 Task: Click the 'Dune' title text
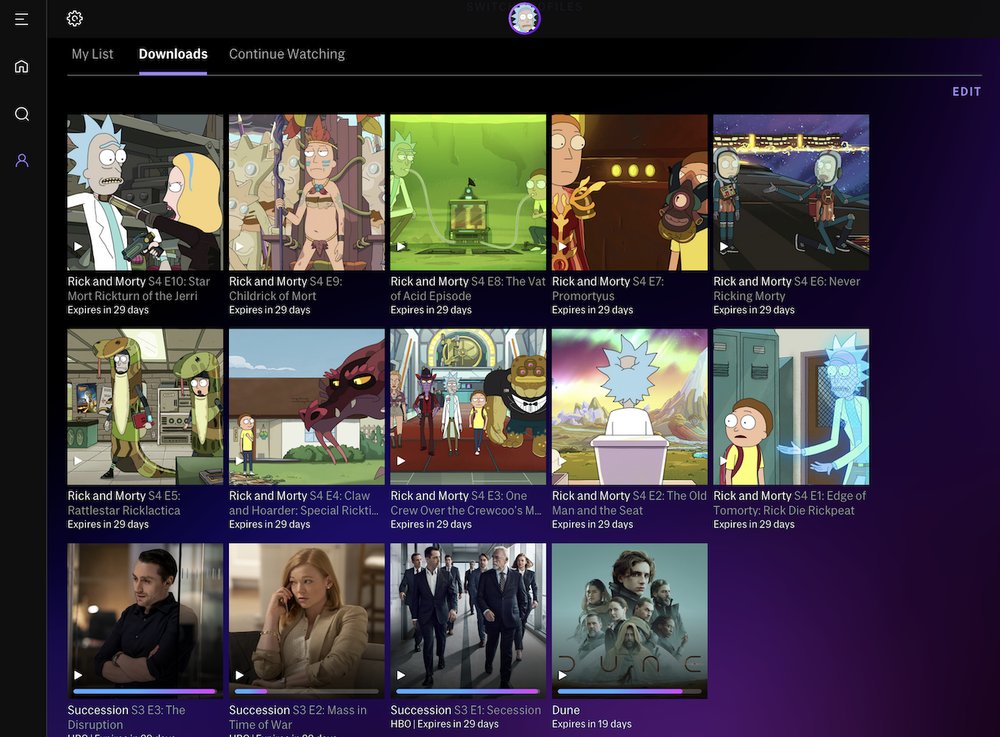566,710
